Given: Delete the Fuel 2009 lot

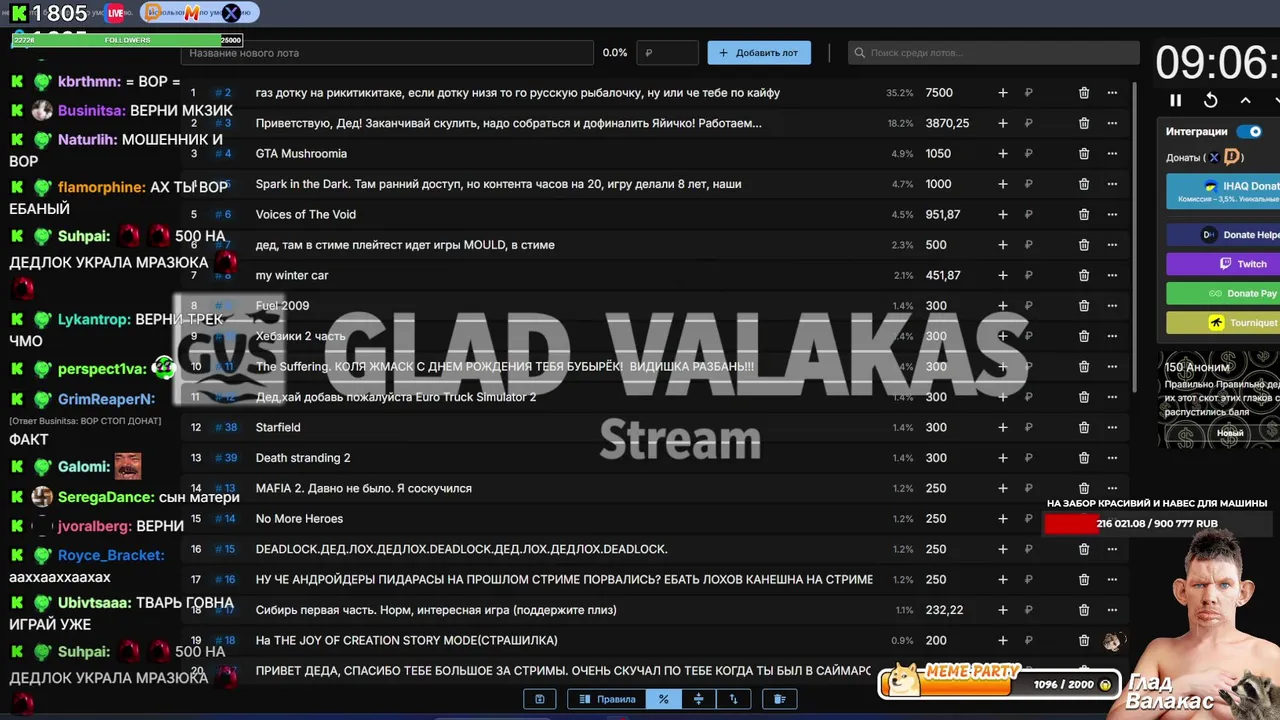Looking at the screenshot, I should pyautogui.click(x=1084, y=306).
